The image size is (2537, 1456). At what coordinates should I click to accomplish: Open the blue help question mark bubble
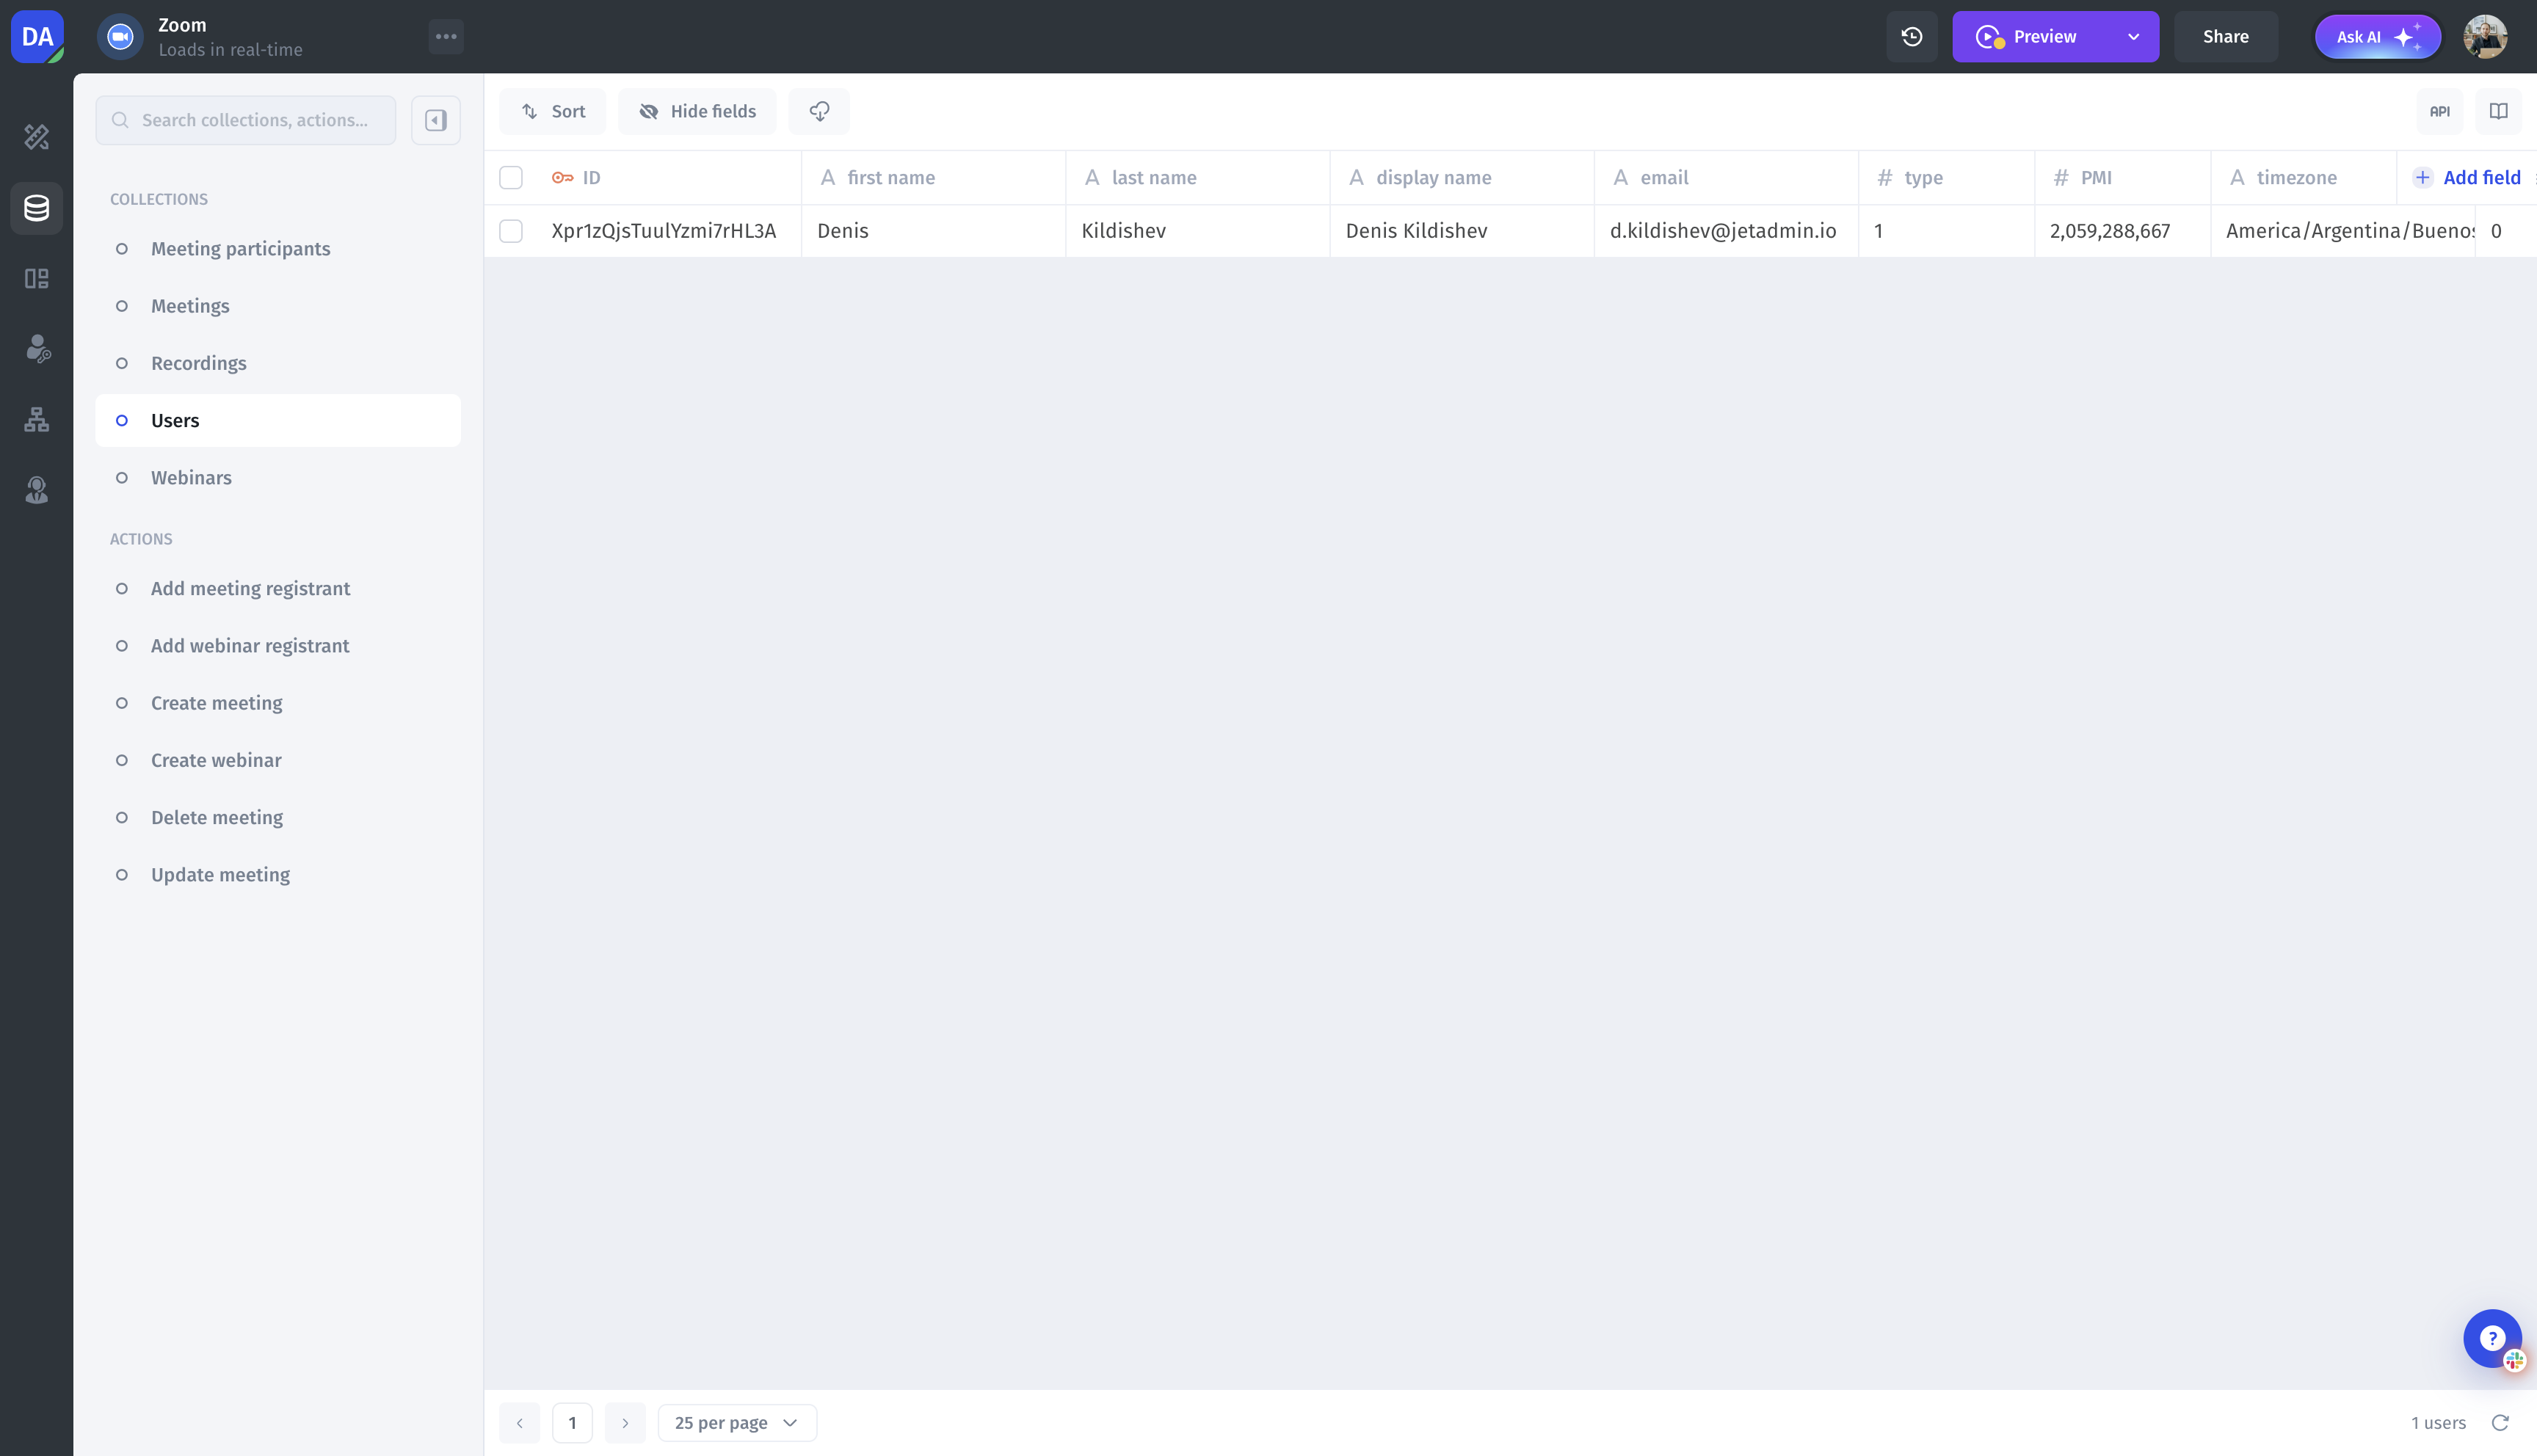(x=2491, y=1338)
